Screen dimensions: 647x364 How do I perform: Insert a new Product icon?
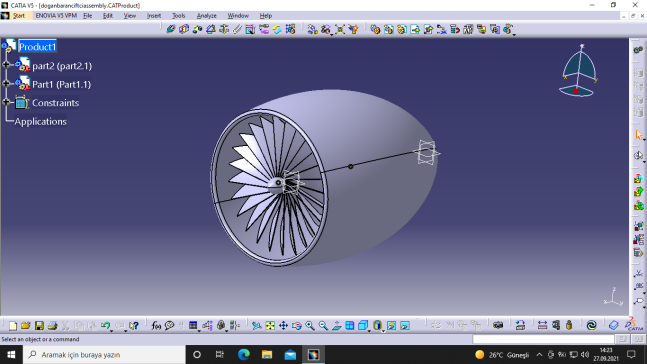point(388,29)
